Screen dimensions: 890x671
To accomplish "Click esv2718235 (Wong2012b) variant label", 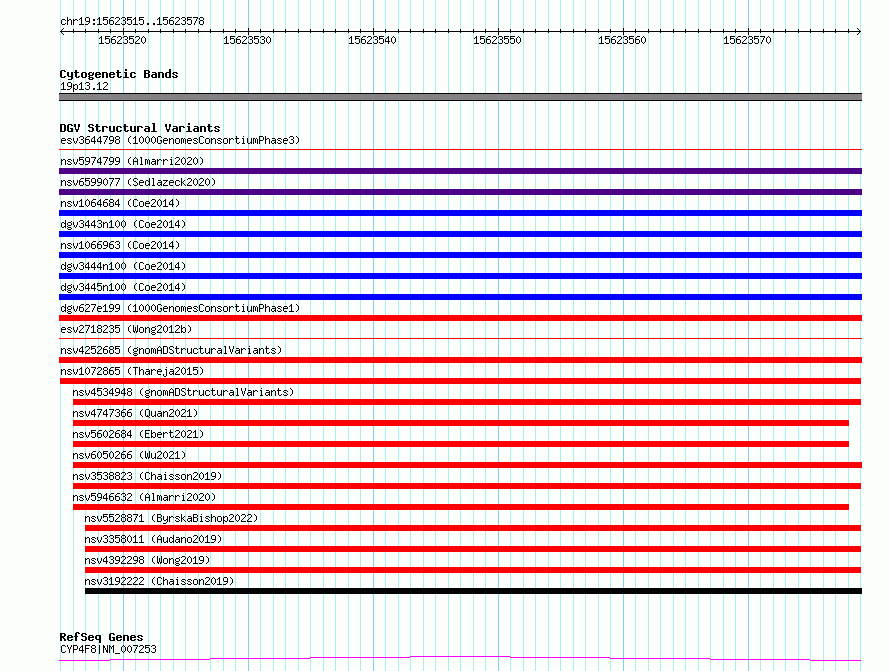I will (x=126, y=329).
